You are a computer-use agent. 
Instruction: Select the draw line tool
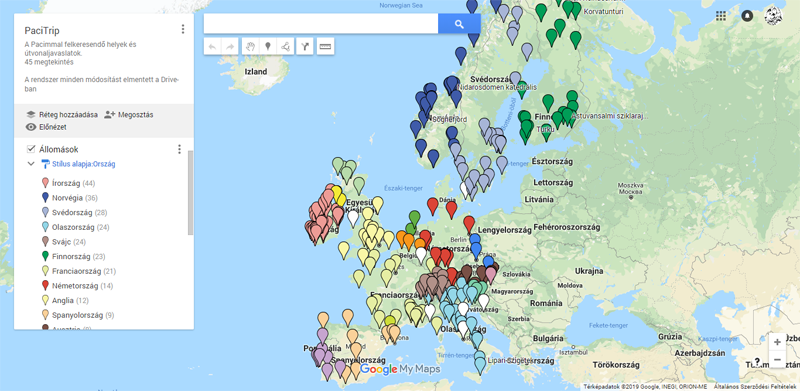286,46
